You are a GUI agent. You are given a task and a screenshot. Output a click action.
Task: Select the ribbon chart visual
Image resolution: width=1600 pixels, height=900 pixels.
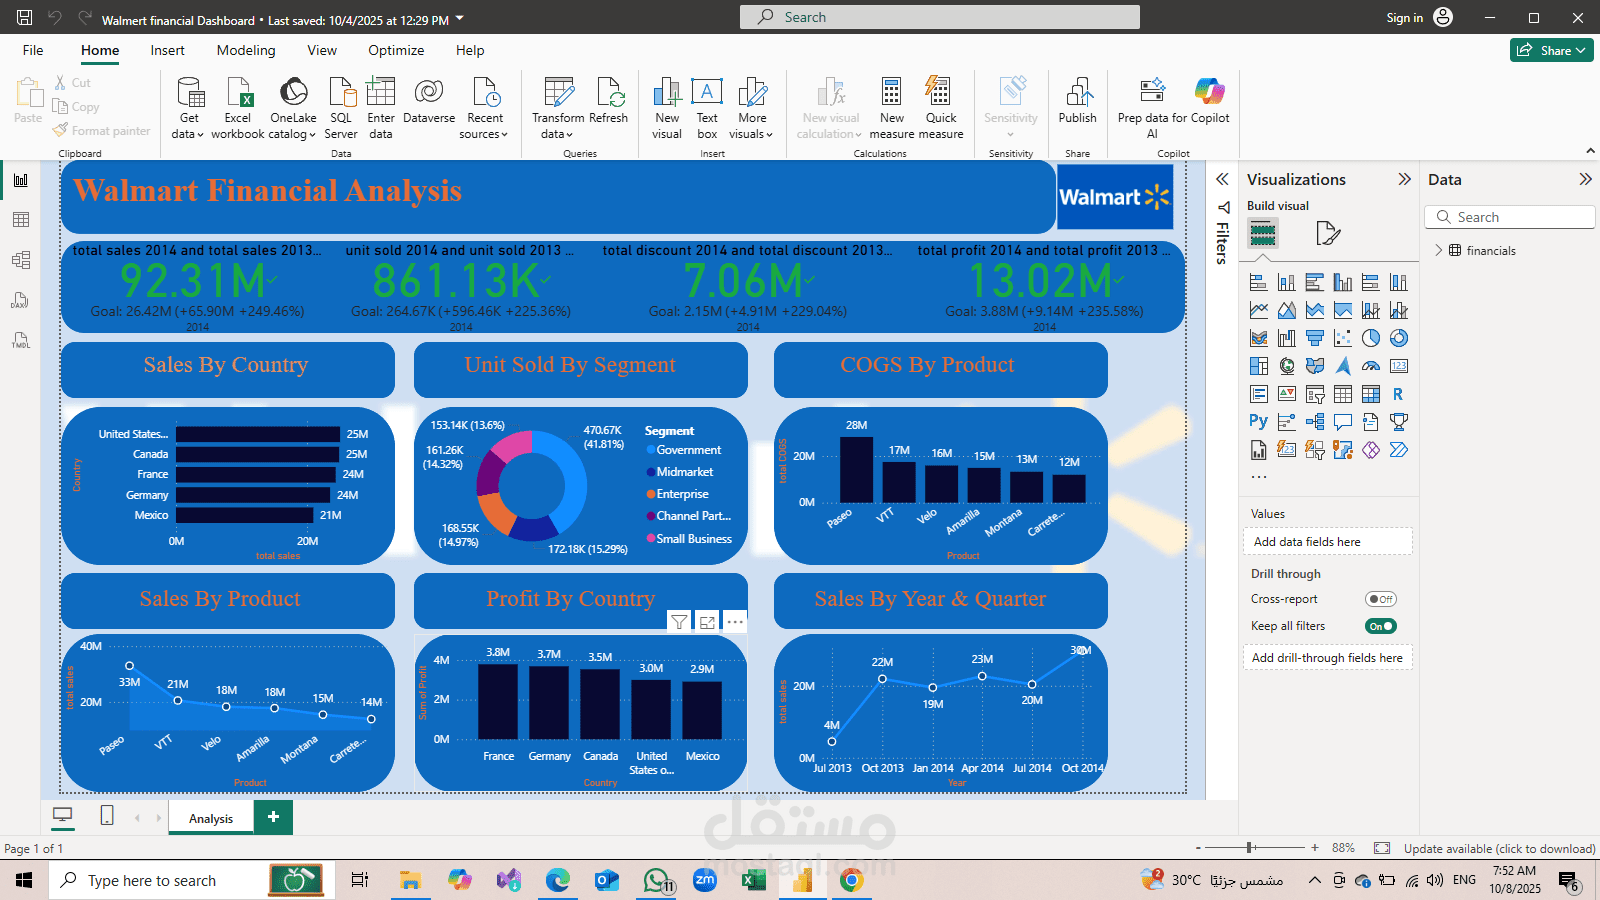[x=1259, y=338]
